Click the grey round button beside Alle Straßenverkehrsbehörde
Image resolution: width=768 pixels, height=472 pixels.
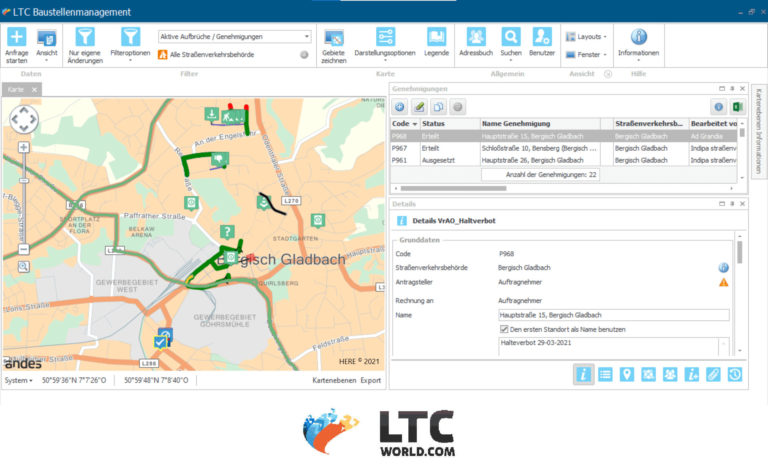pos(304,55)
